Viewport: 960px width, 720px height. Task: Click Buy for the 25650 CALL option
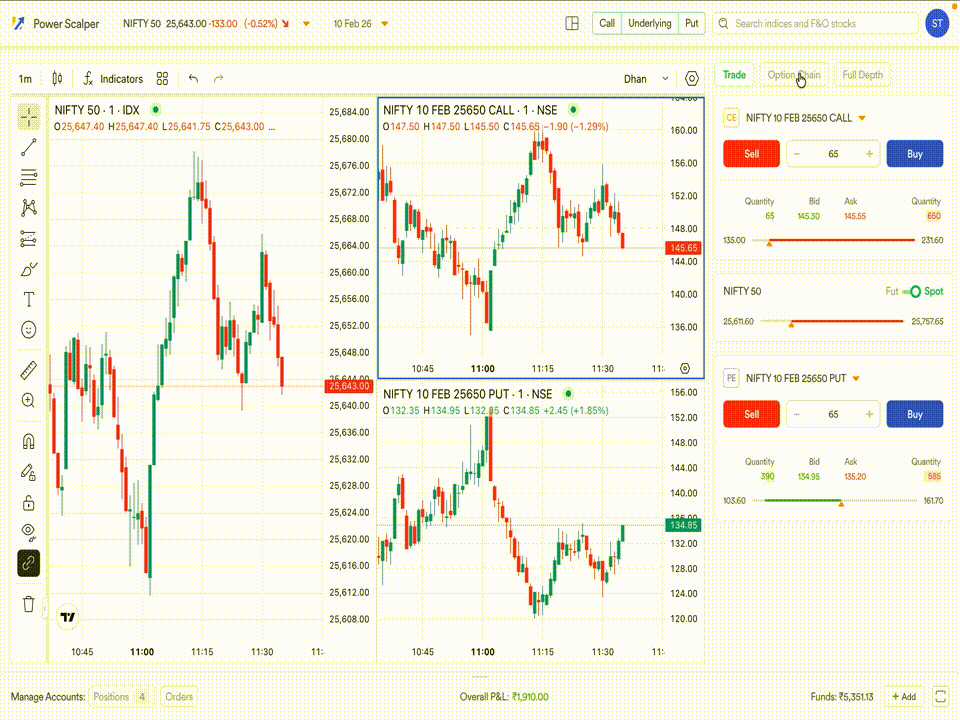pos(914,154)
